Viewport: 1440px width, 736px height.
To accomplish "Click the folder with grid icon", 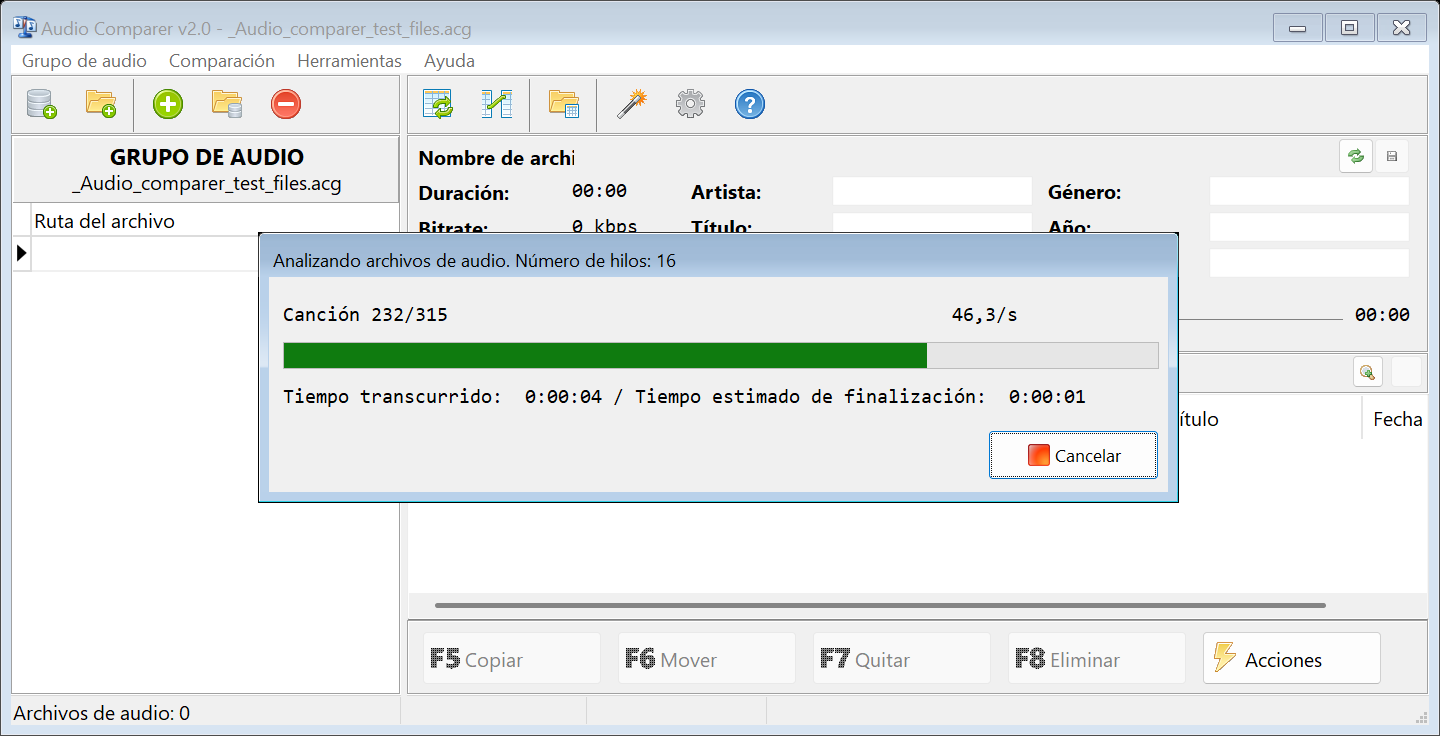I will pyautogui.click(x=564, y=104).
